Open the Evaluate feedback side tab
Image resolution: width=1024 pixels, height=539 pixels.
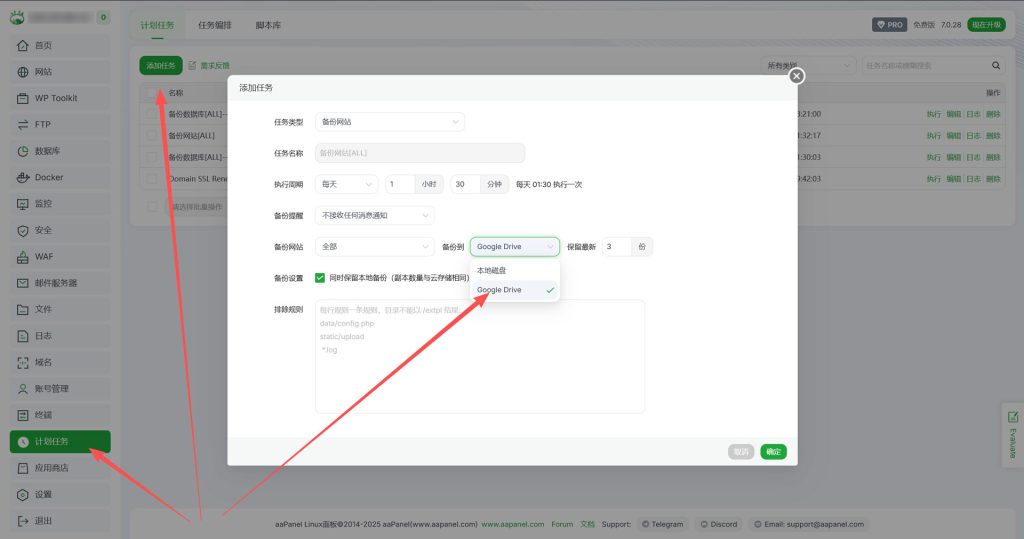coord(1012,435)
